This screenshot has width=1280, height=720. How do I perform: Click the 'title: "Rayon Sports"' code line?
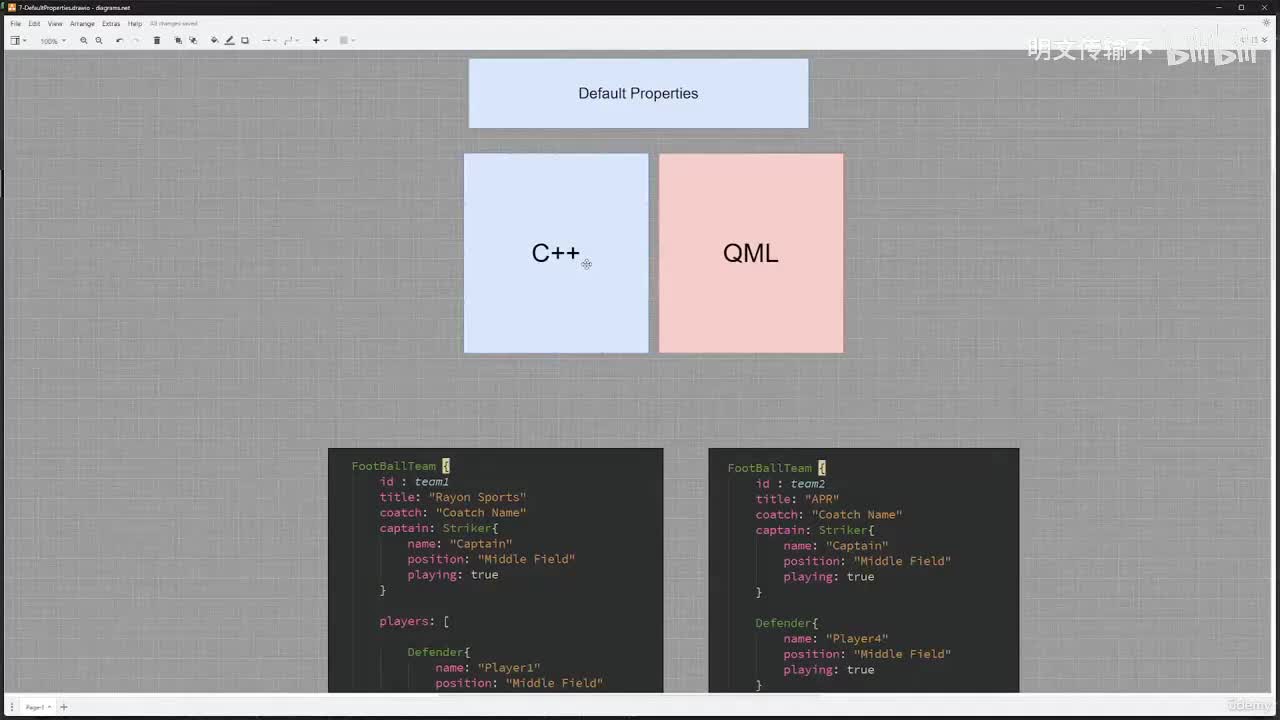(452, 497)
